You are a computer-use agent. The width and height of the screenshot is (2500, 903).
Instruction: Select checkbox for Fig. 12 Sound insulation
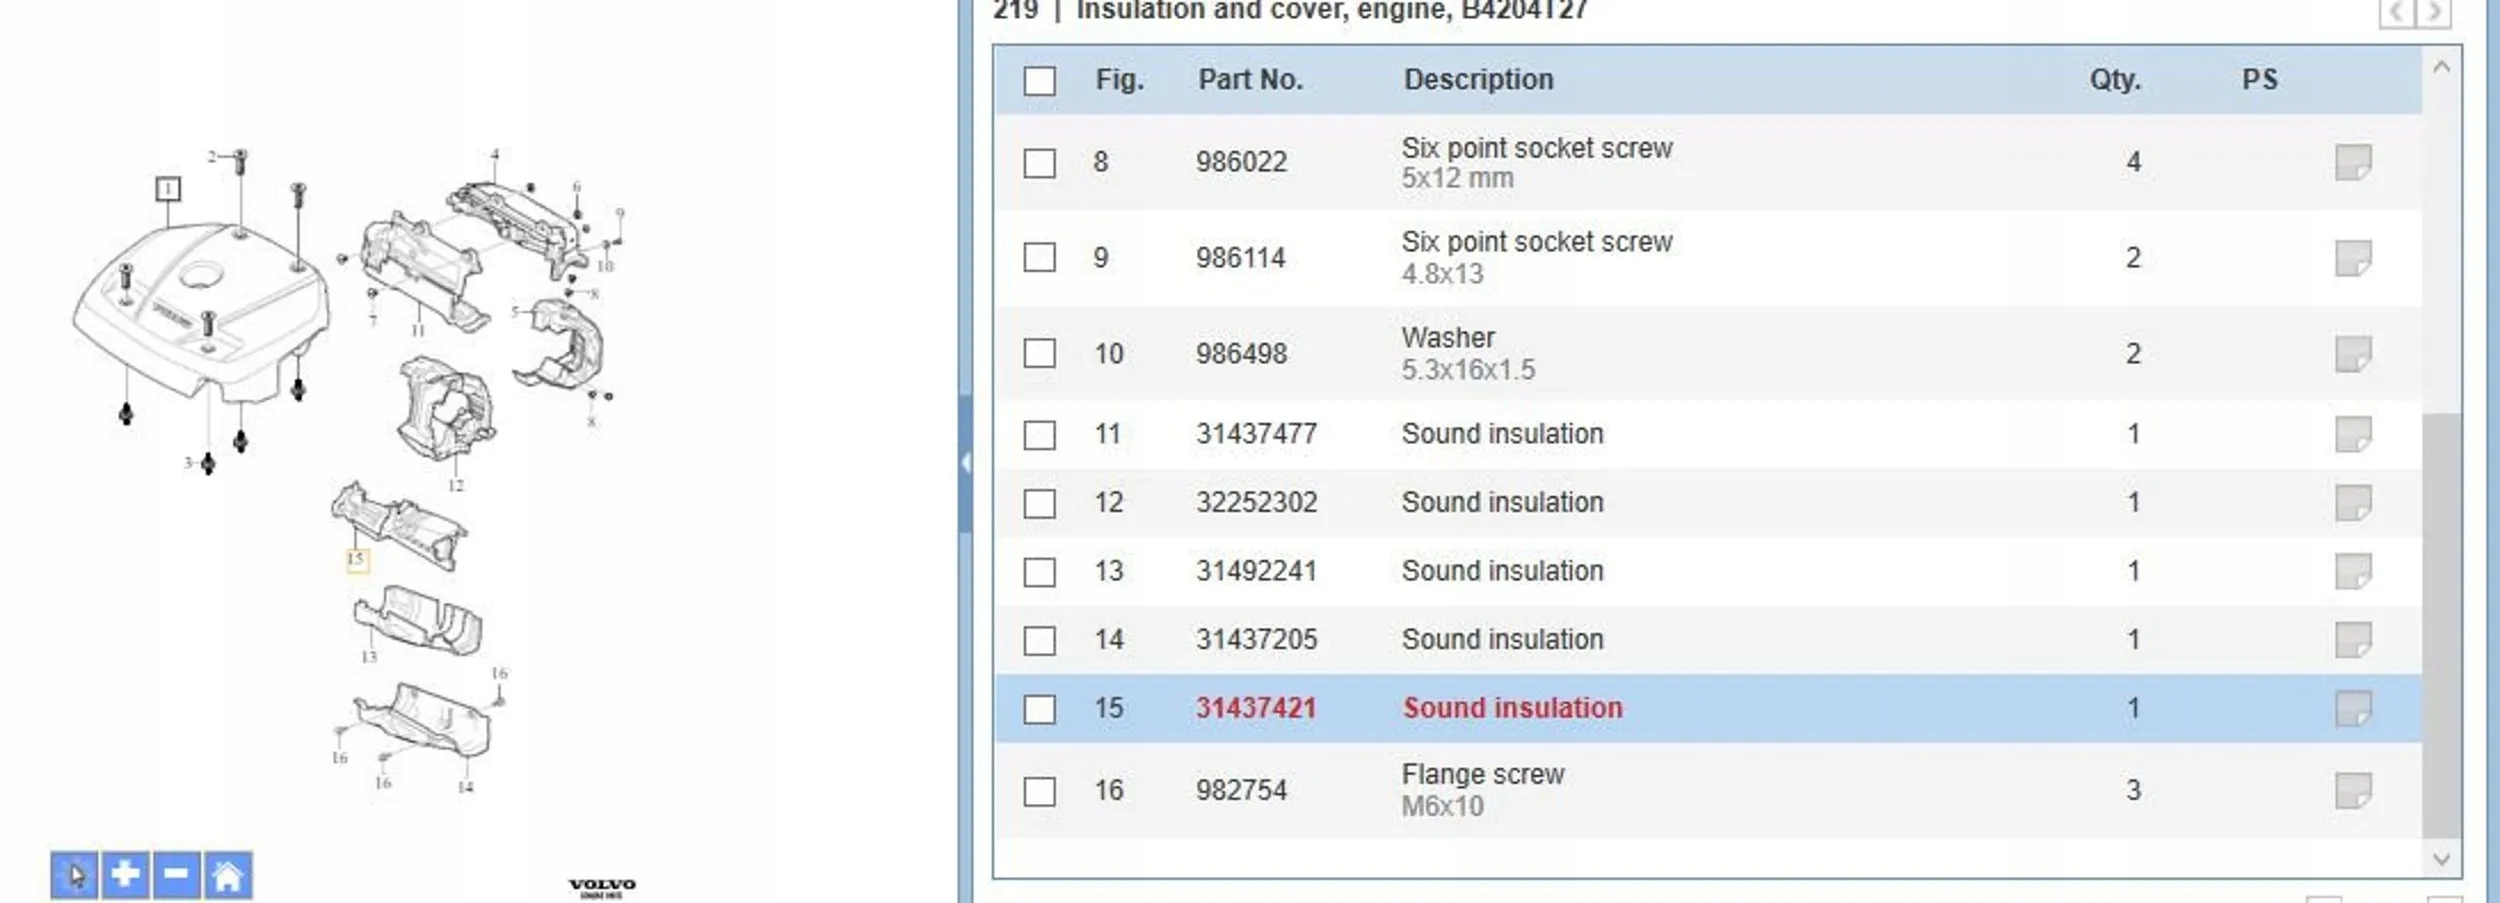pos(1039,503)
